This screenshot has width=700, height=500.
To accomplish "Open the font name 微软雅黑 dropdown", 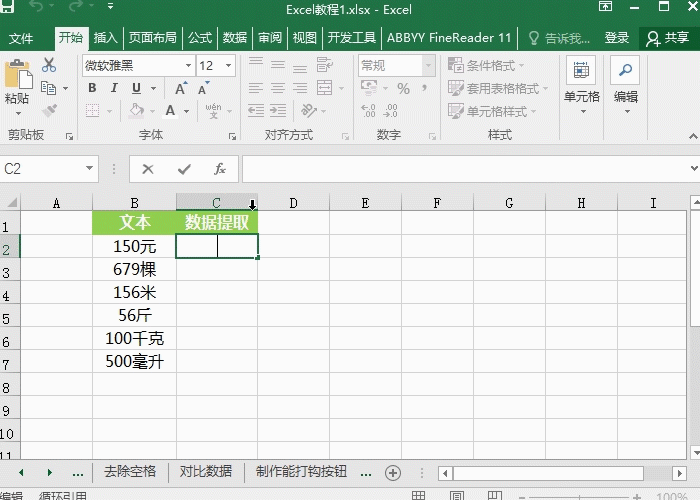I will pyautogui.click(x=188, y=65).
